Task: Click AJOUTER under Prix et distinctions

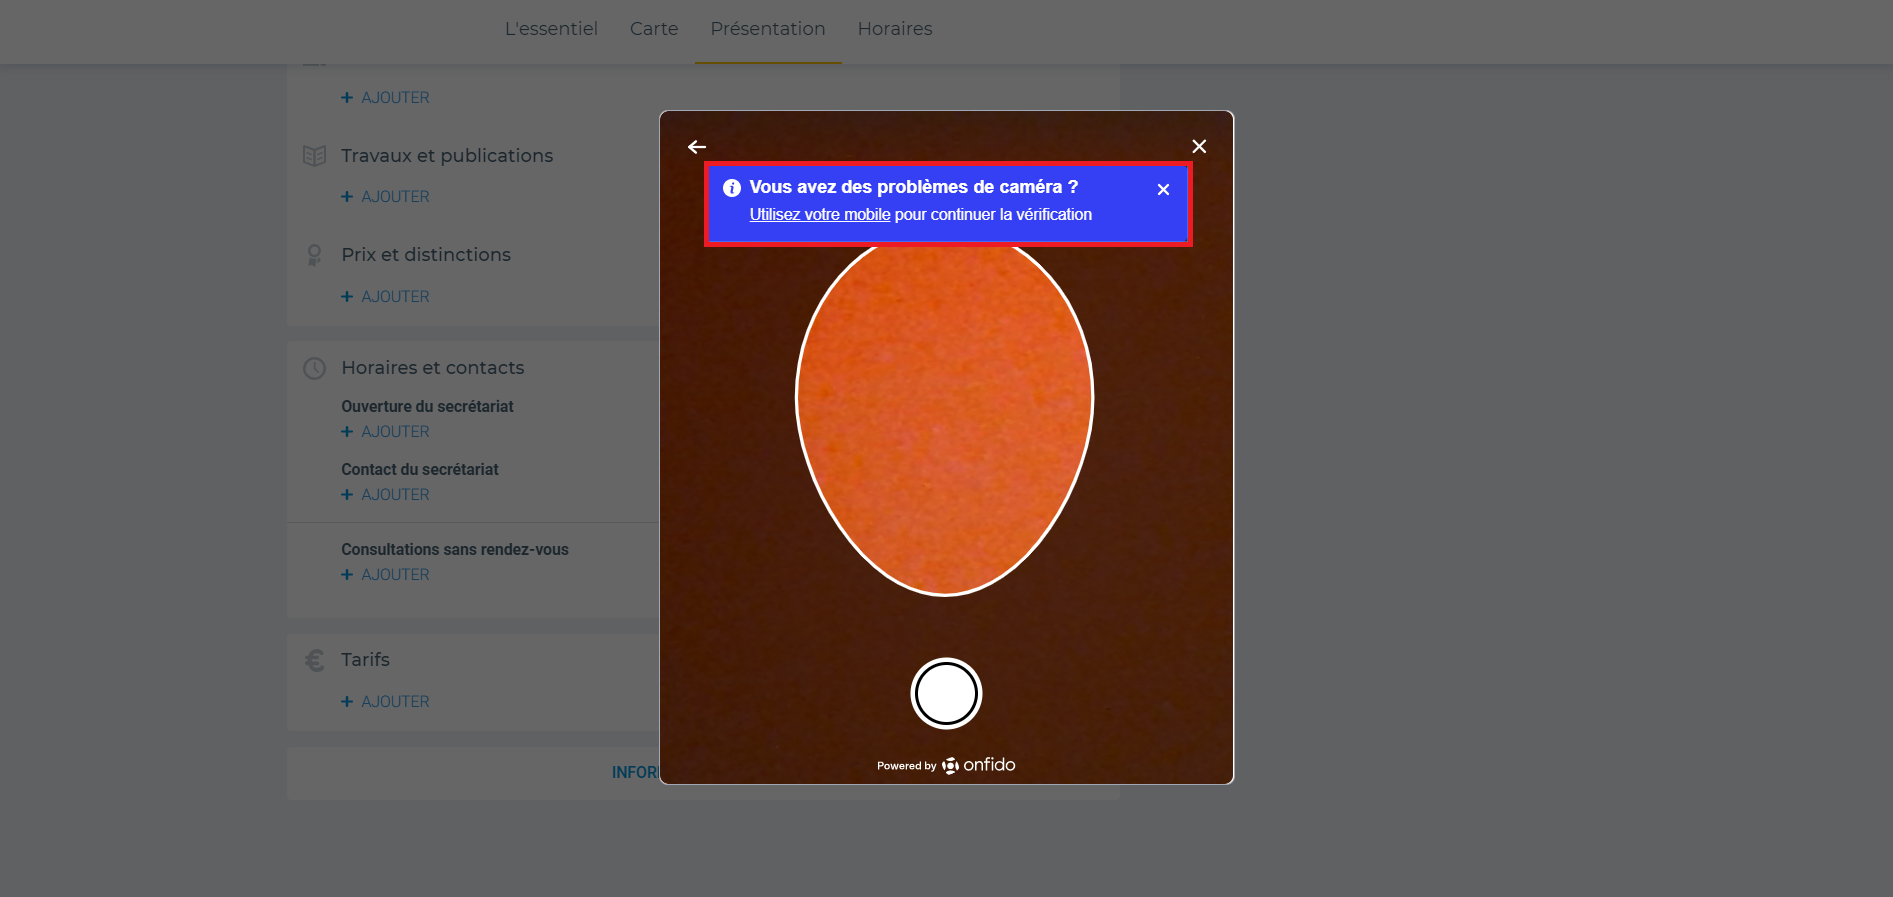Action: tap(385, 297)
